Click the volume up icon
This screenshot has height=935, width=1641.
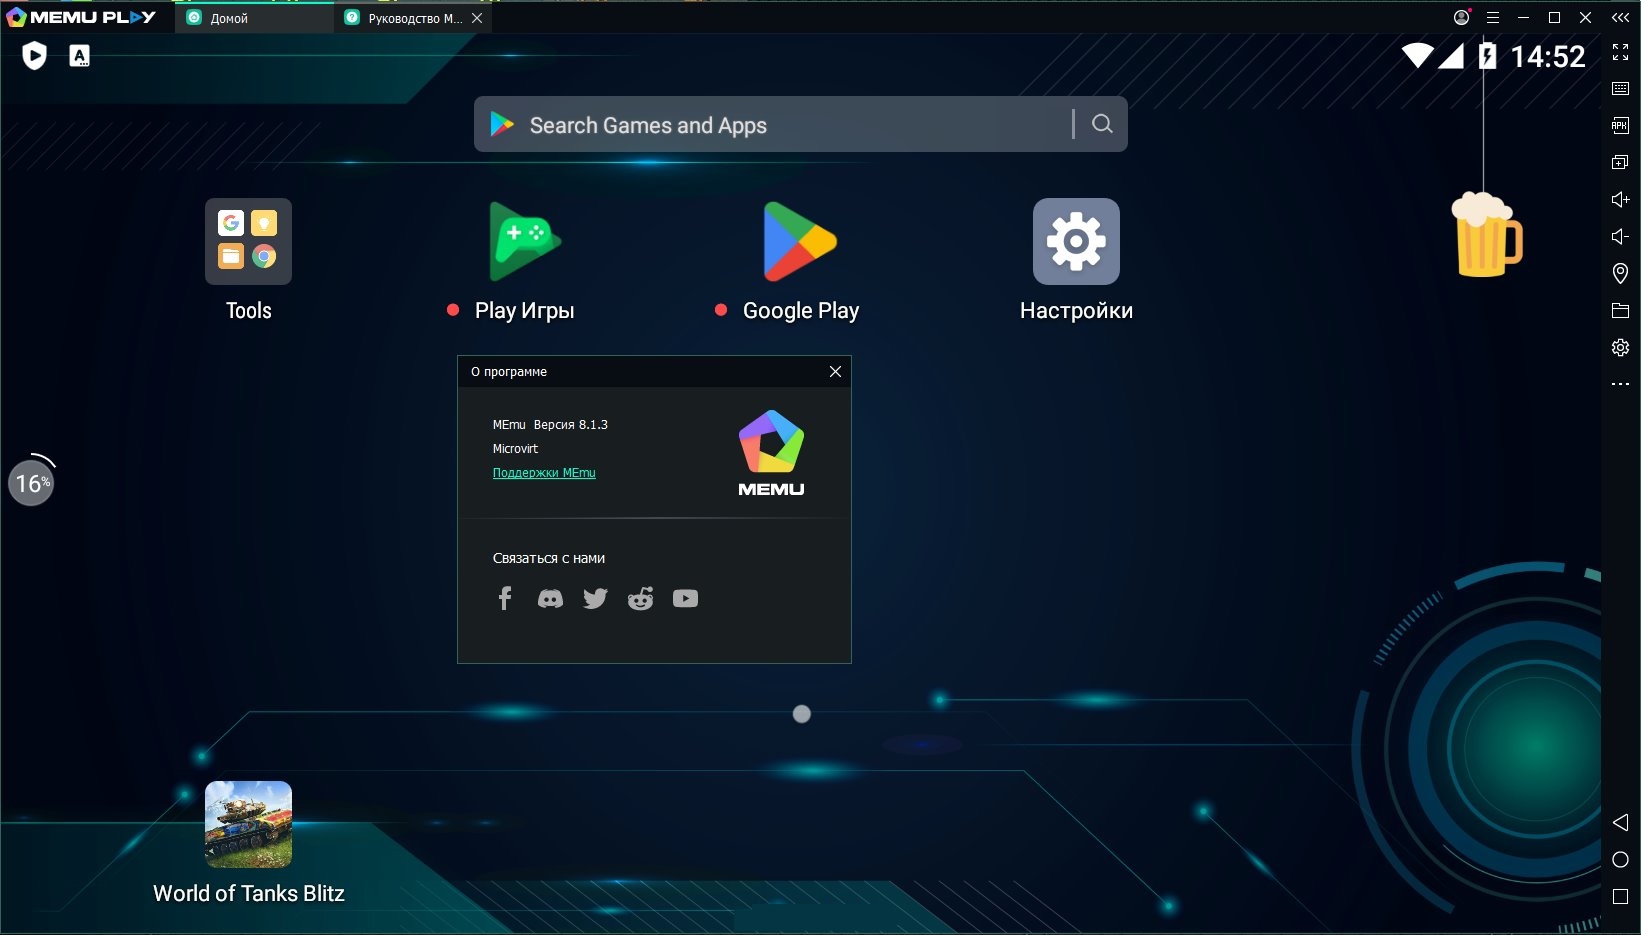pos(1621,199)
